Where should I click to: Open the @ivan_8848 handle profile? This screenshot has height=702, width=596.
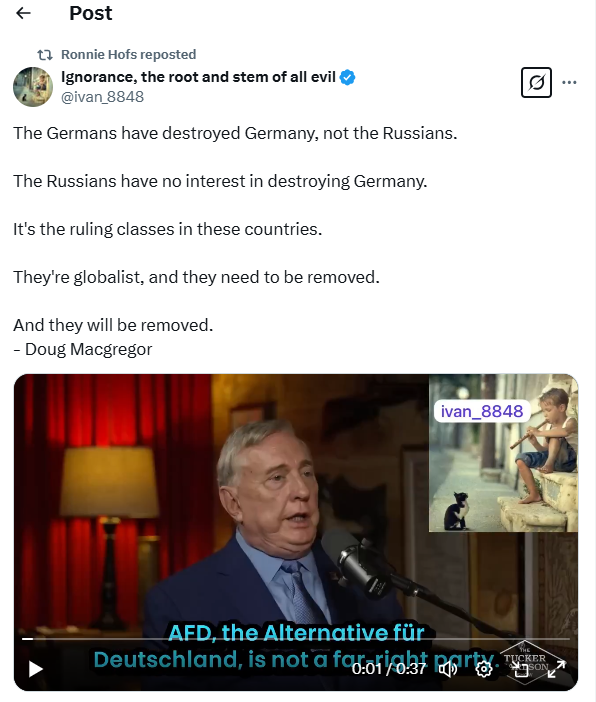click(x=103, y=97)
